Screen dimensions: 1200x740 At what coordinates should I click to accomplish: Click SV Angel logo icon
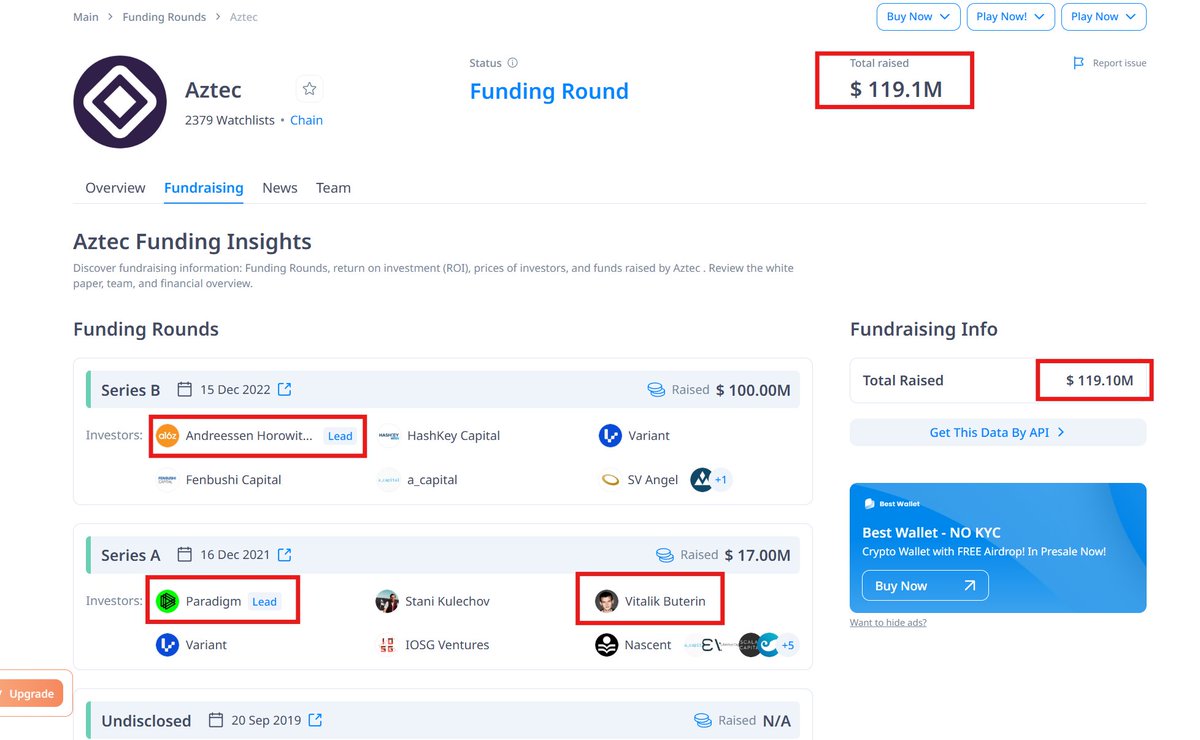pos(610,480)
